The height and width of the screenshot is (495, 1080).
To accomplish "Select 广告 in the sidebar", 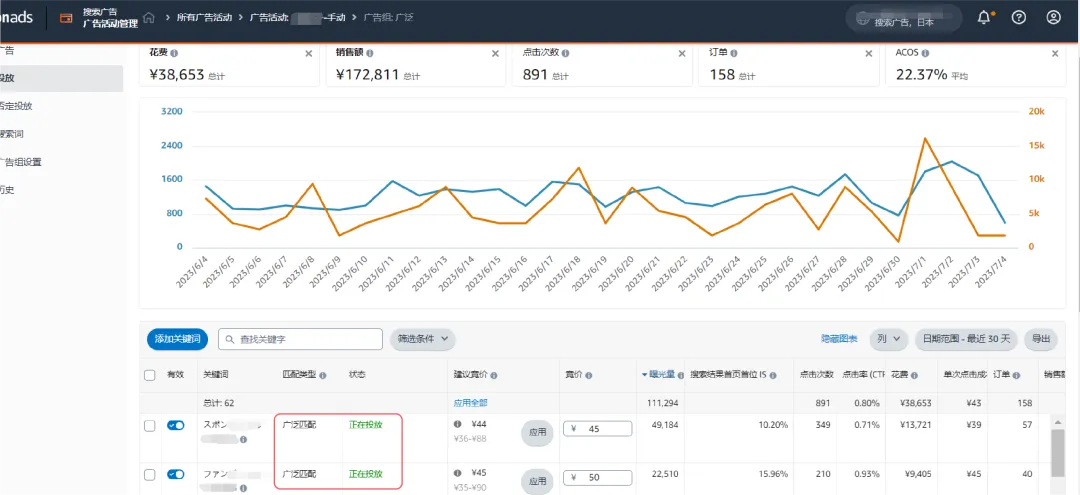I will [x=8, y=51].
